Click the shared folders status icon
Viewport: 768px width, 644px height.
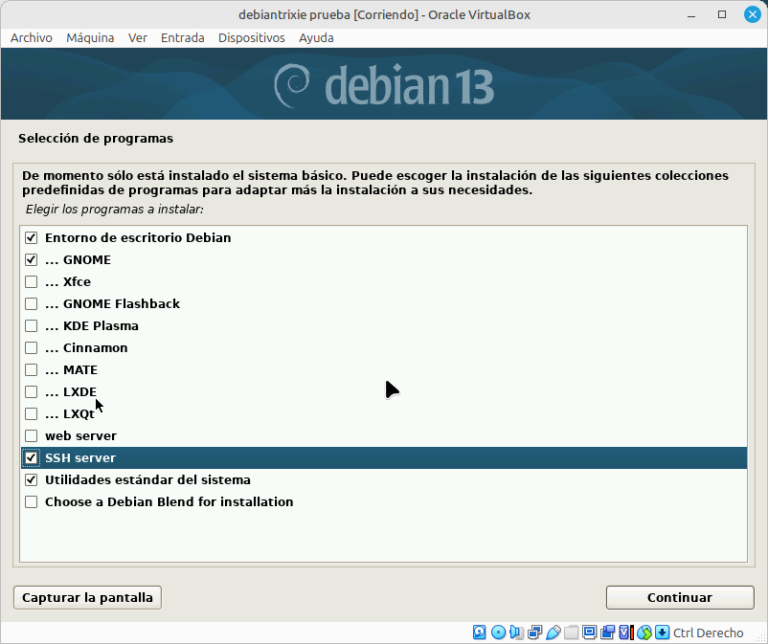coord(571,632)
